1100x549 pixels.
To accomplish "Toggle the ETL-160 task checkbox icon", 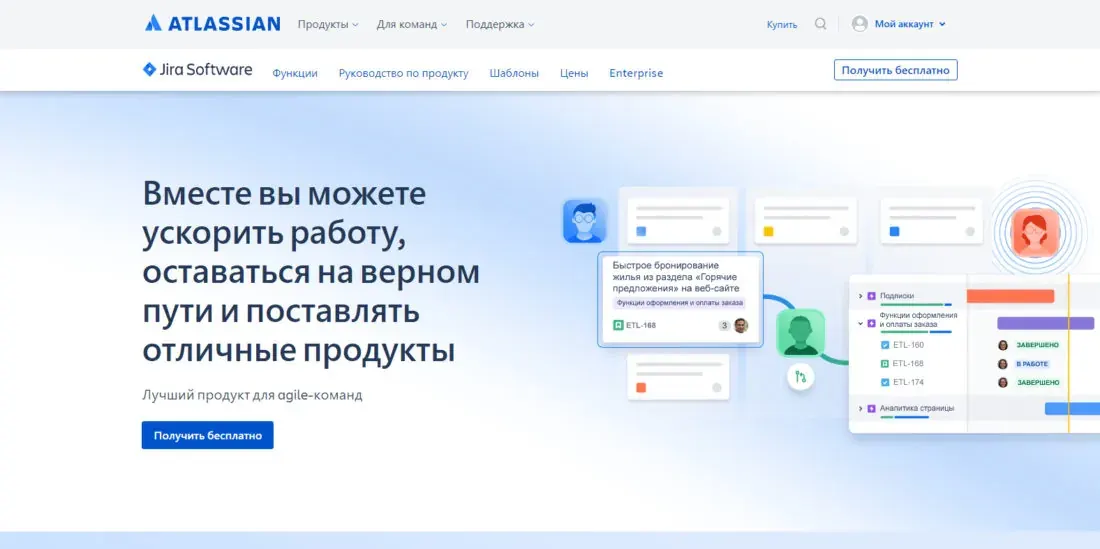I will 885,345.
